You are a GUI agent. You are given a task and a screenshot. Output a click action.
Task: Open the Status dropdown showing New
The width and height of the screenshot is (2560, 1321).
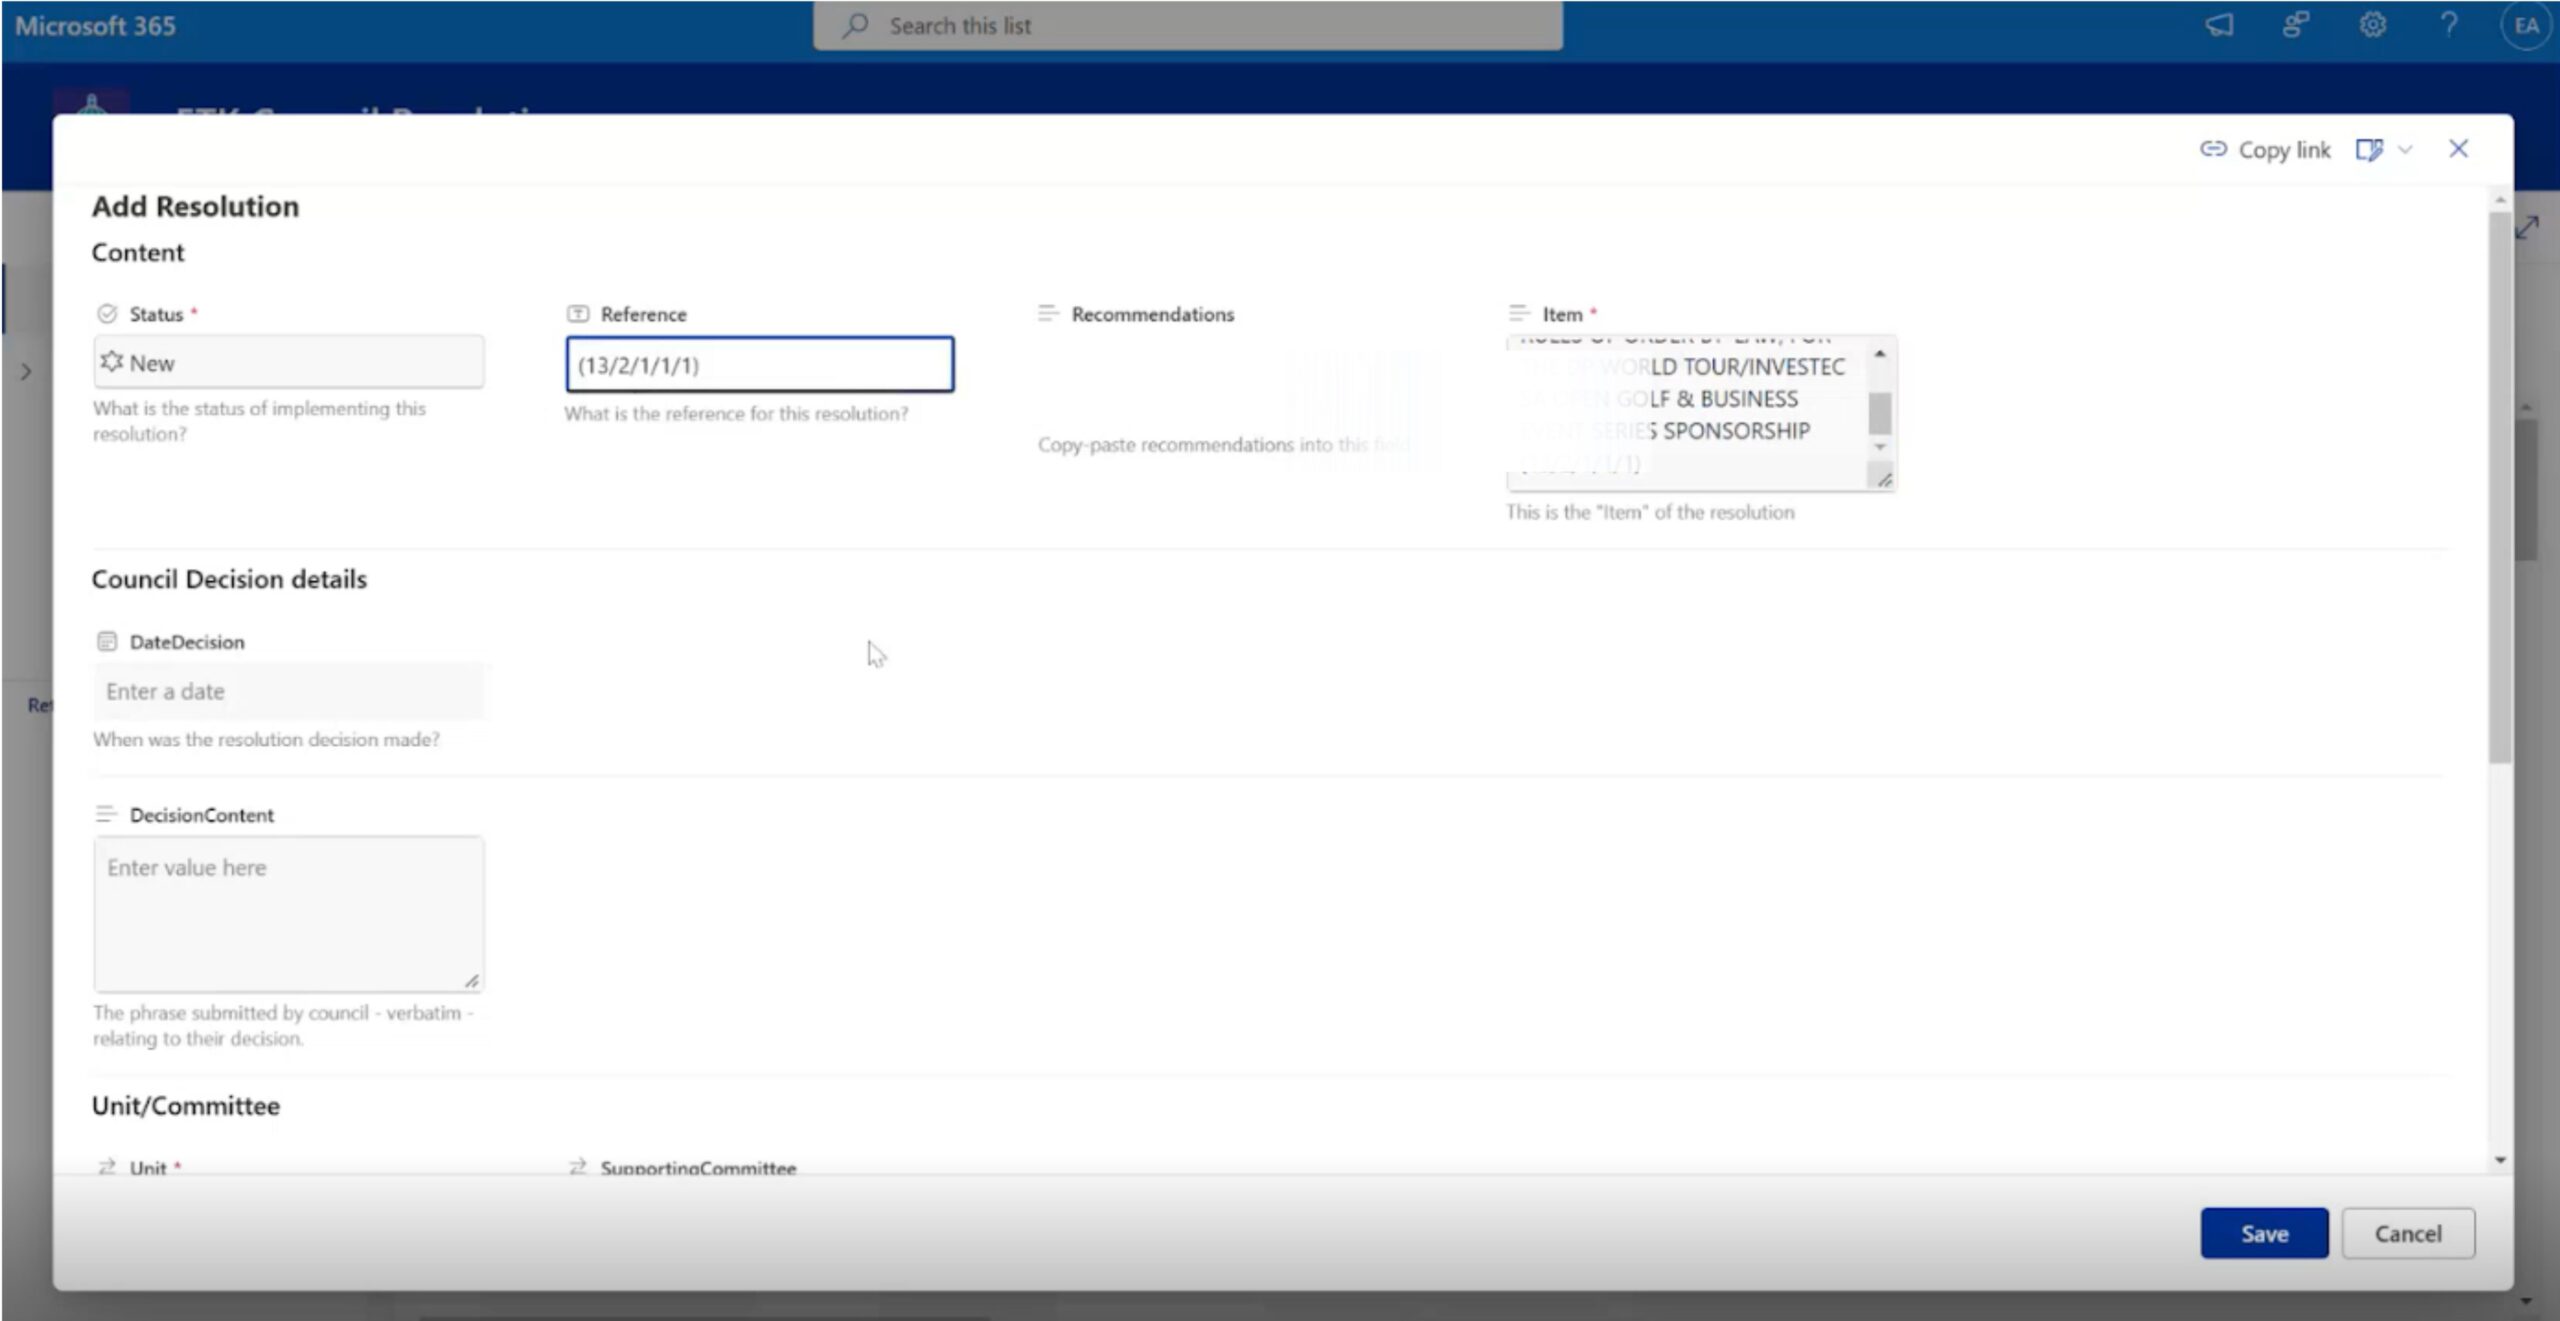pos(289,363)
